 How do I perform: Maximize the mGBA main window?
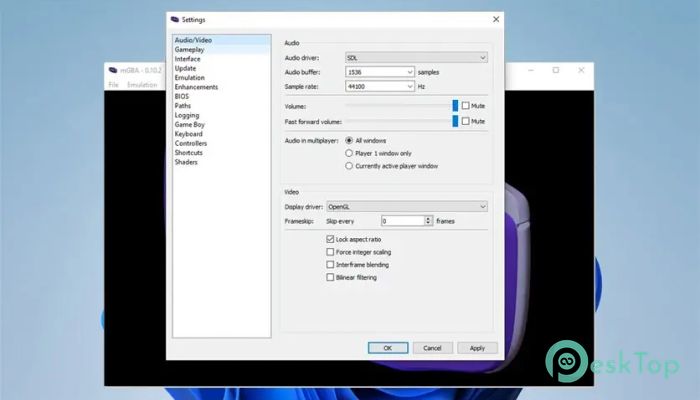(556, 70)
